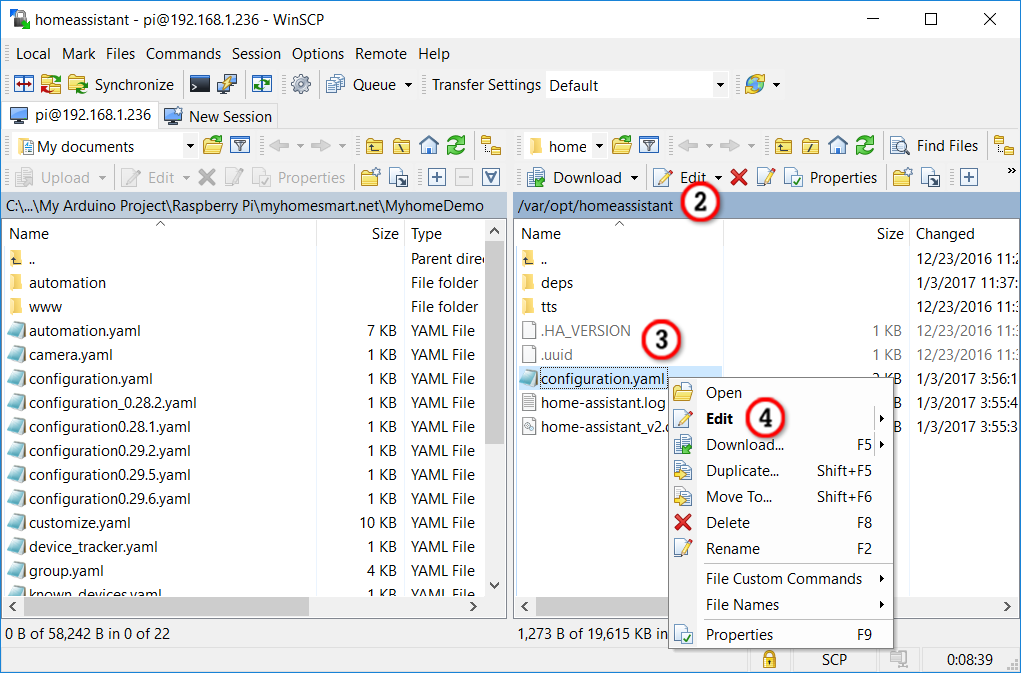Open the Local menu
This screenshot has height=673, width=1021.
[33, 54]
